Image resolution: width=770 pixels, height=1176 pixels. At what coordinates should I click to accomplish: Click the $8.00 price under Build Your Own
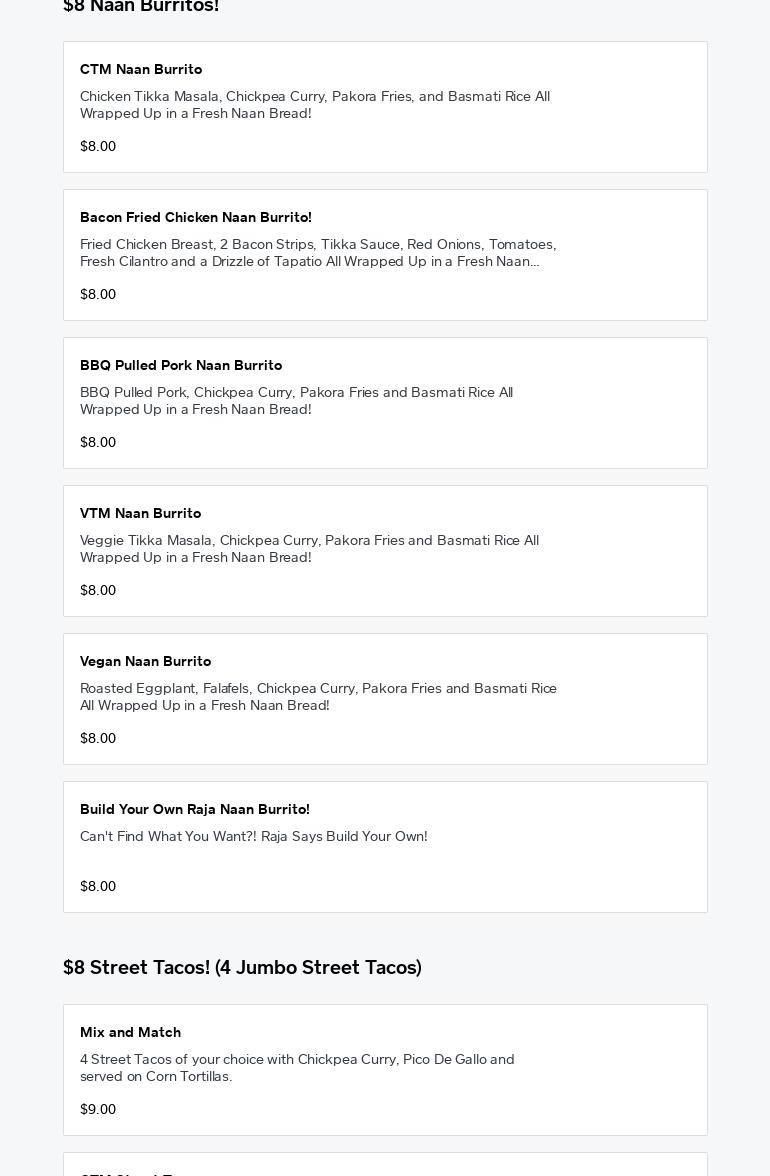98,886
